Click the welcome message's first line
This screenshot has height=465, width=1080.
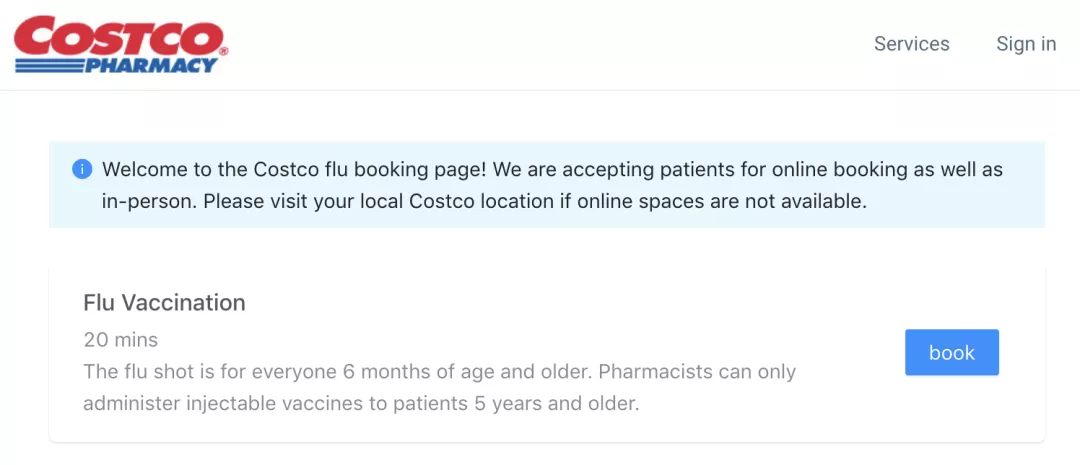(552, 170)
